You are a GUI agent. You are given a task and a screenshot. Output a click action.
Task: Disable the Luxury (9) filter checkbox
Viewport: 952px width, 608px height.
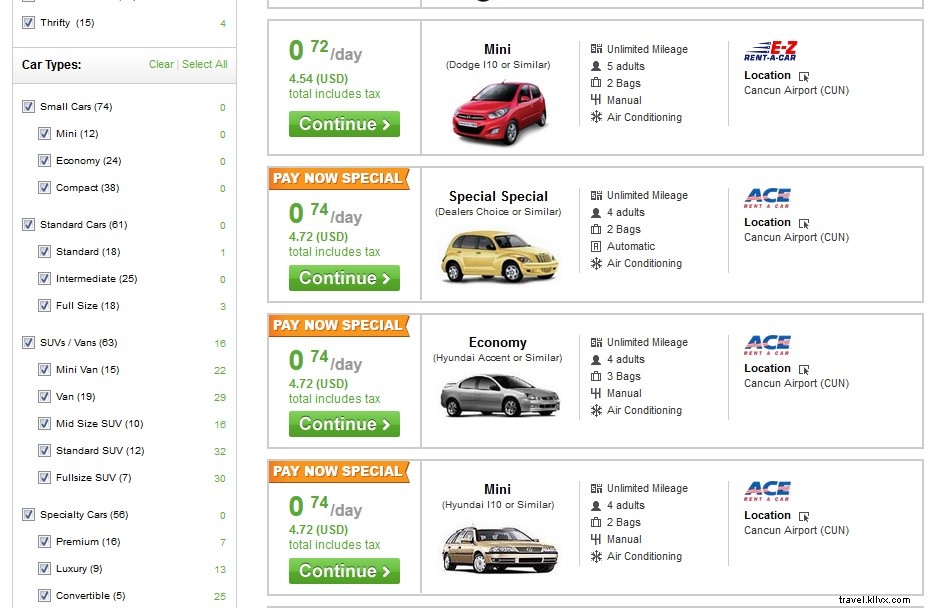tap(44, 569)
